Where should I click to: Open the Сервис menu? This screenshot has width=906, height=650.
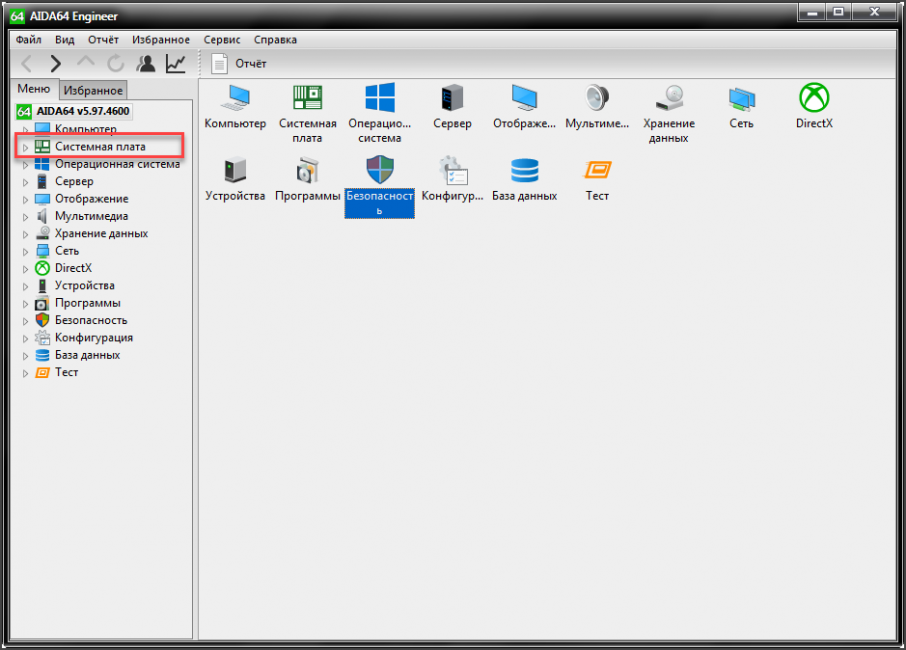tap(221, 40)
